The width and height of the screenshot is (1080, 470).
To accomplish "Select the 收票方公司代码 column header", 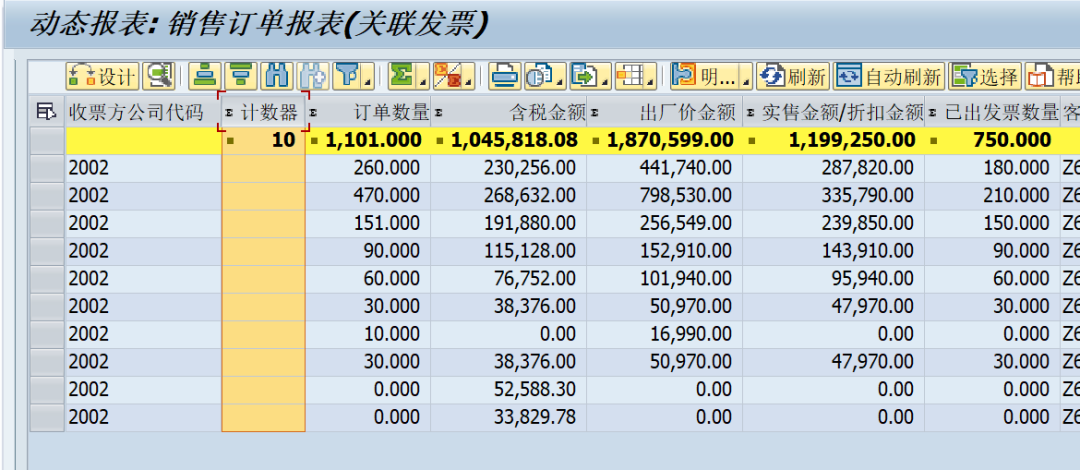I will [x=143, y=112].
